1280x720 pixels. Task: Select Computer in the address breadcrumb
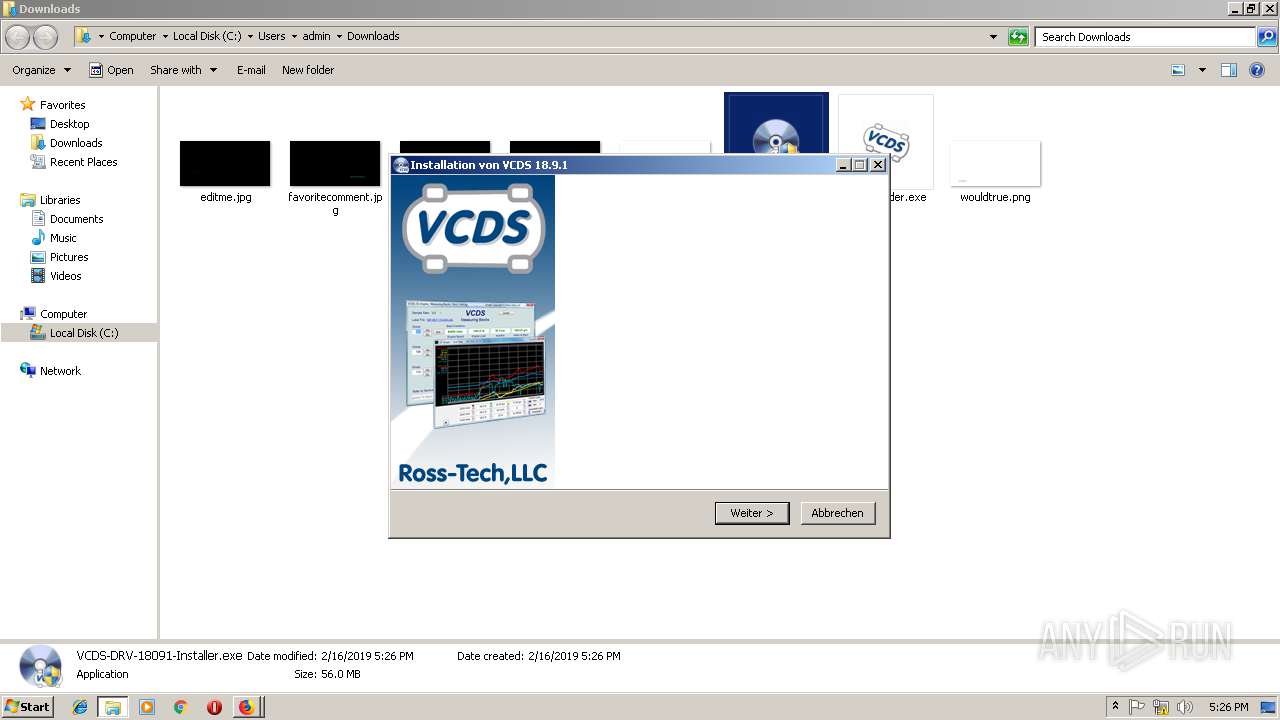pos(132,36)
